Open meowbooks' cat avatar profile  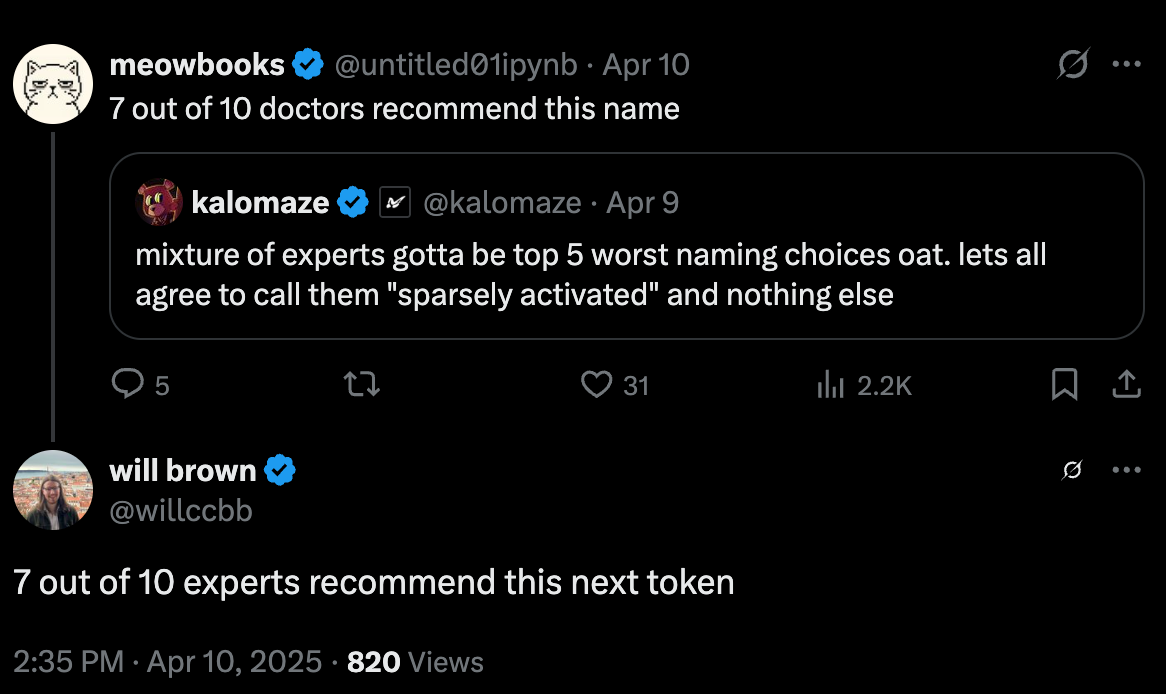(53, 84)
